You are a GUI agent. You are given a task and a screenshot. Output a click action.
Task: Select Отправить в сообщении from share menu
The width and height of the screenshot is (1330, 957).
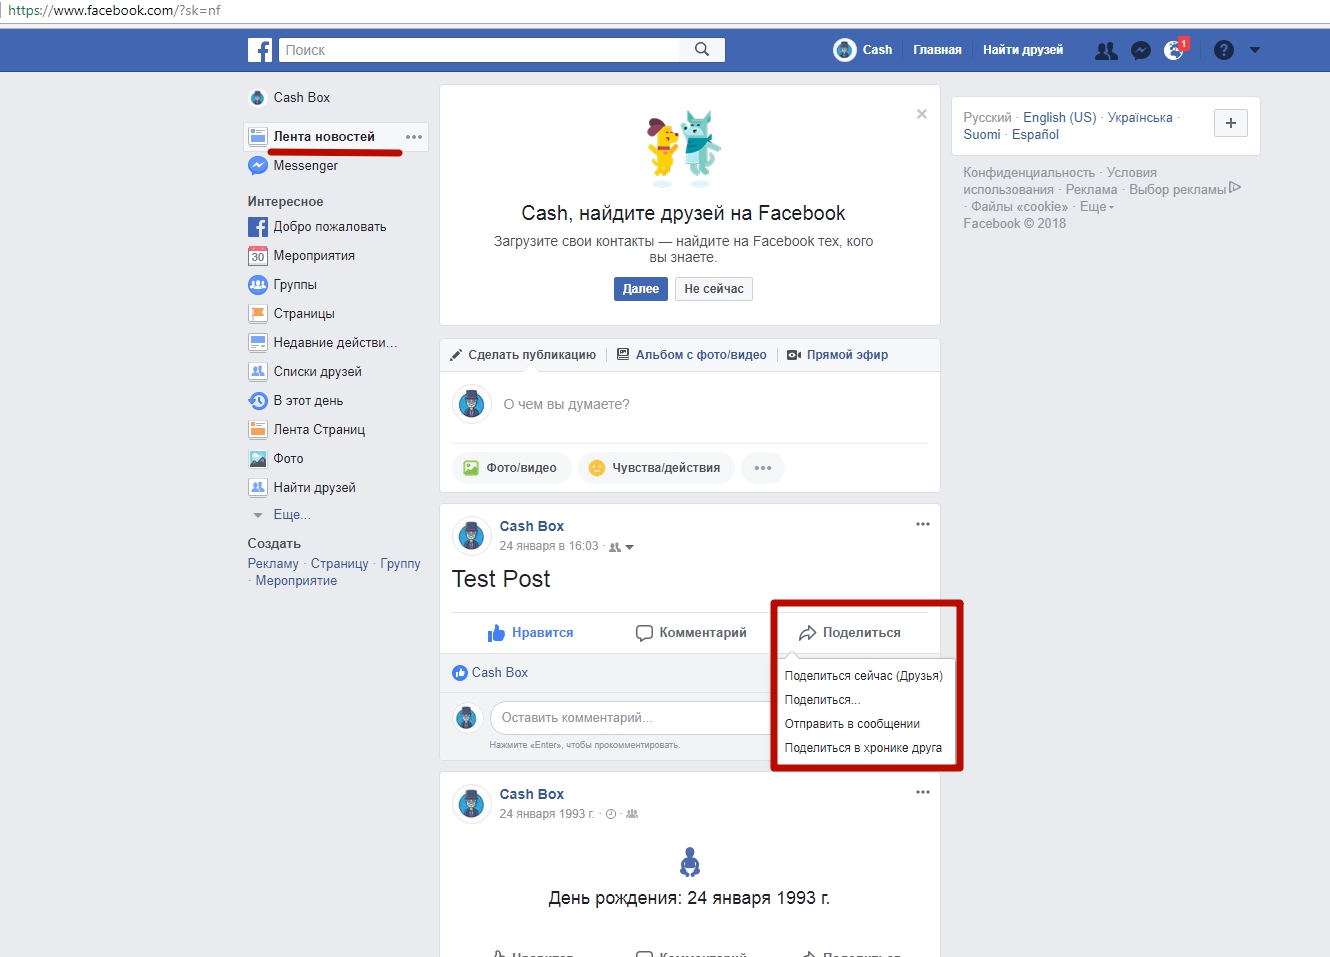(x=852, y=724)
